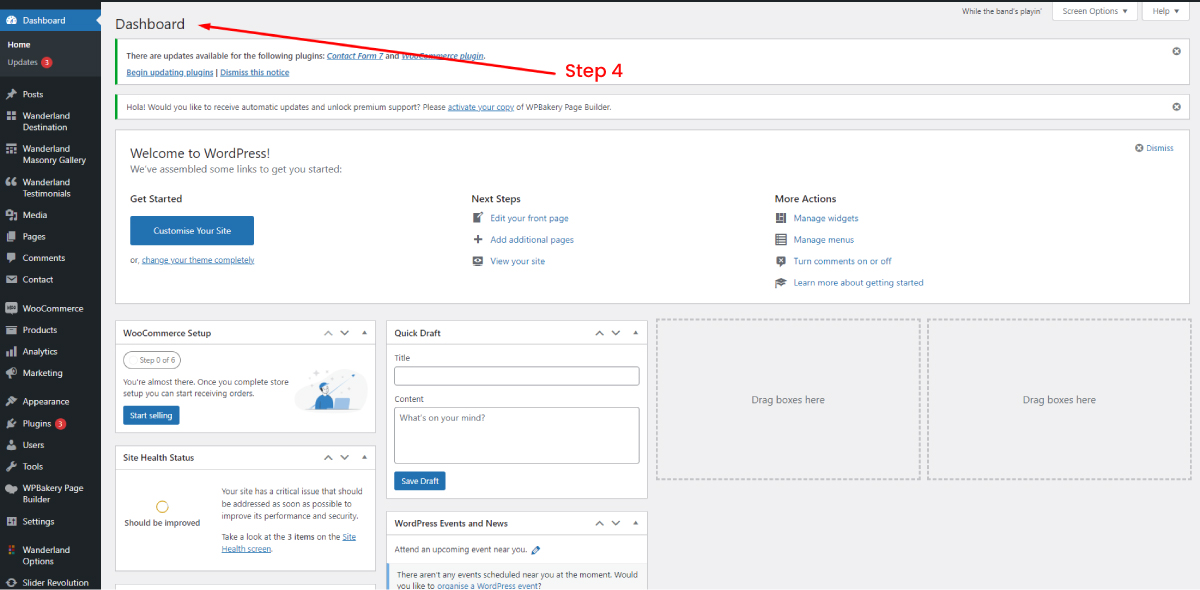Click the Appearance paintbrush icon
The height and width of the screenshot is (590, 1200).
tap(12, 402)
